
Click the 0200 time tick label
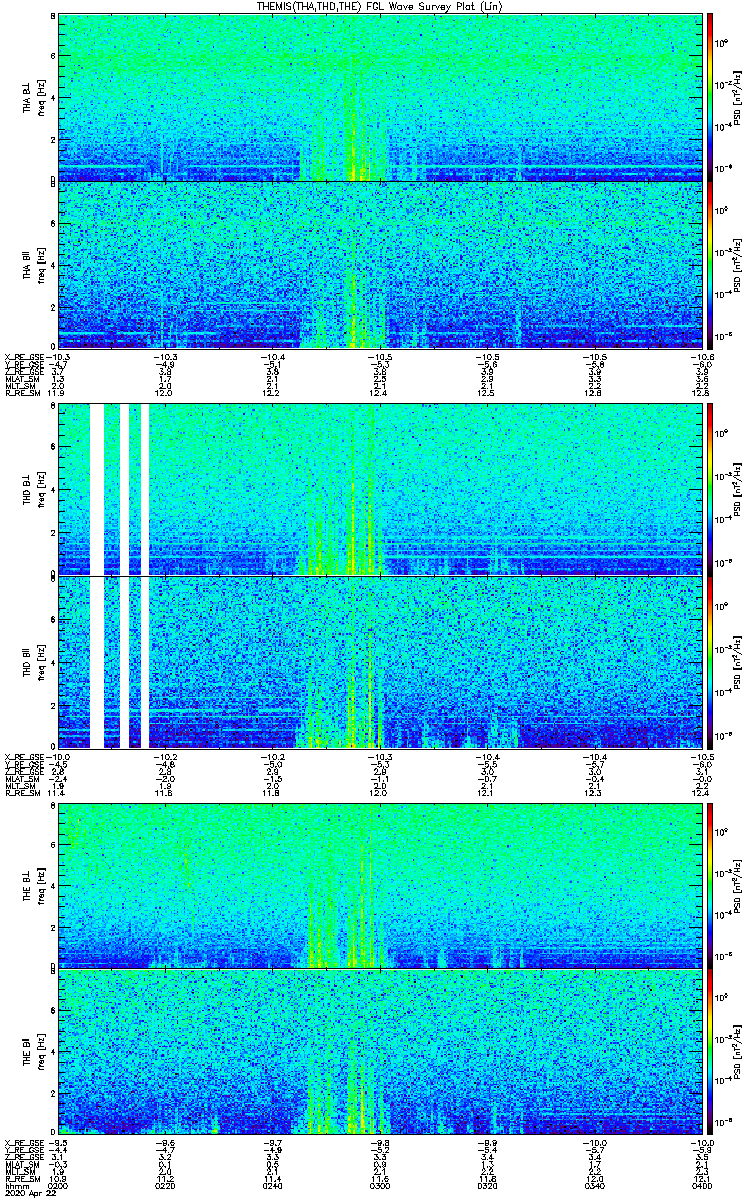58,1185
